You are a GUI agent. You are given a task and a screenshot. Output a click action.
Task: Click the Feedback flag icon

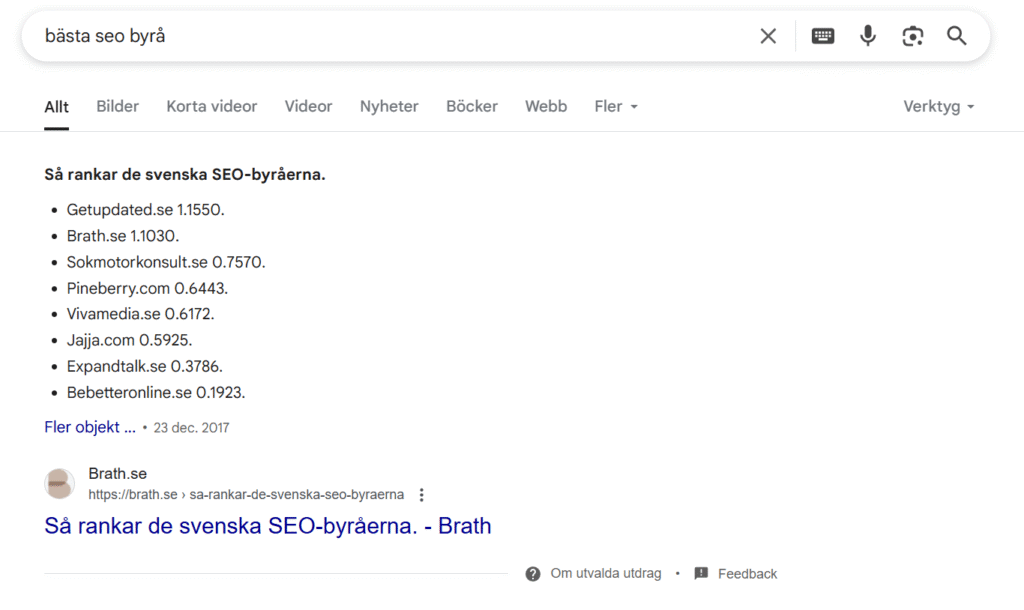(701, 573)
